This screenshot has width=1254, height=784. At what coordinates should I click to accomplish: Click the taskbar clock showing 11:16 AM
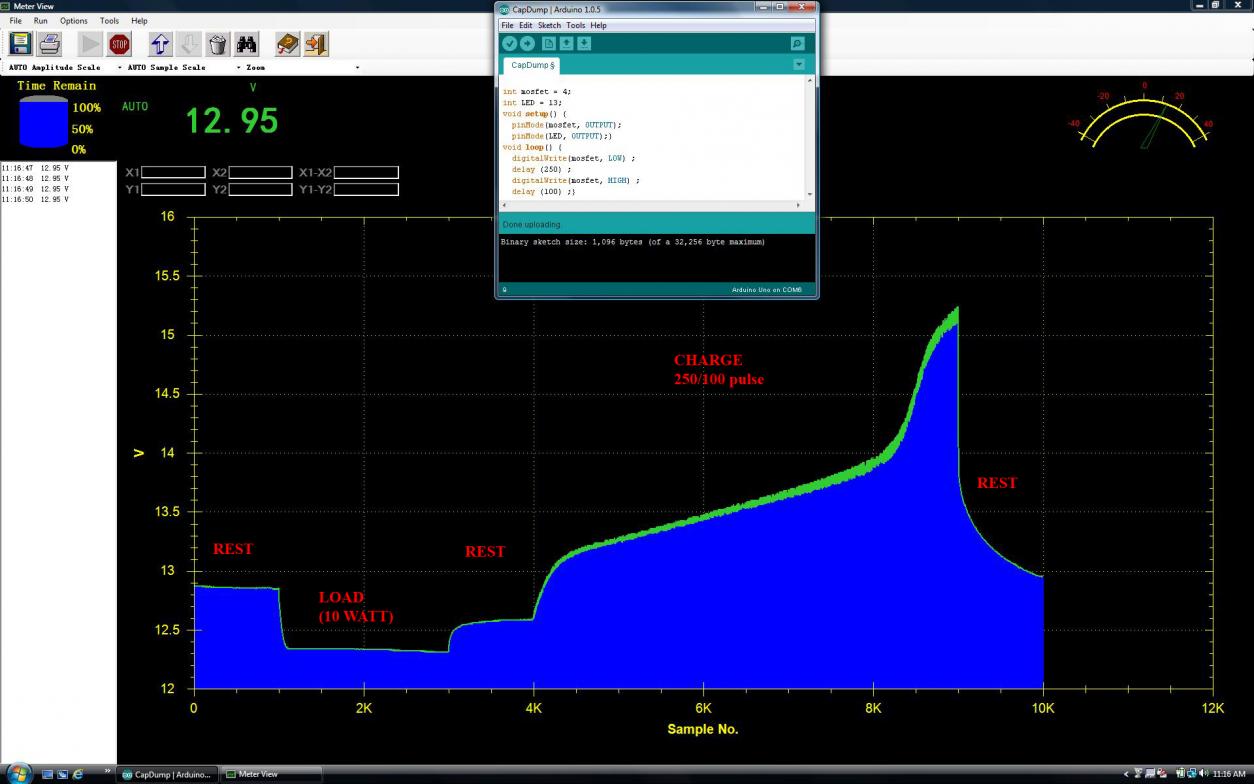pos(1228,774)
